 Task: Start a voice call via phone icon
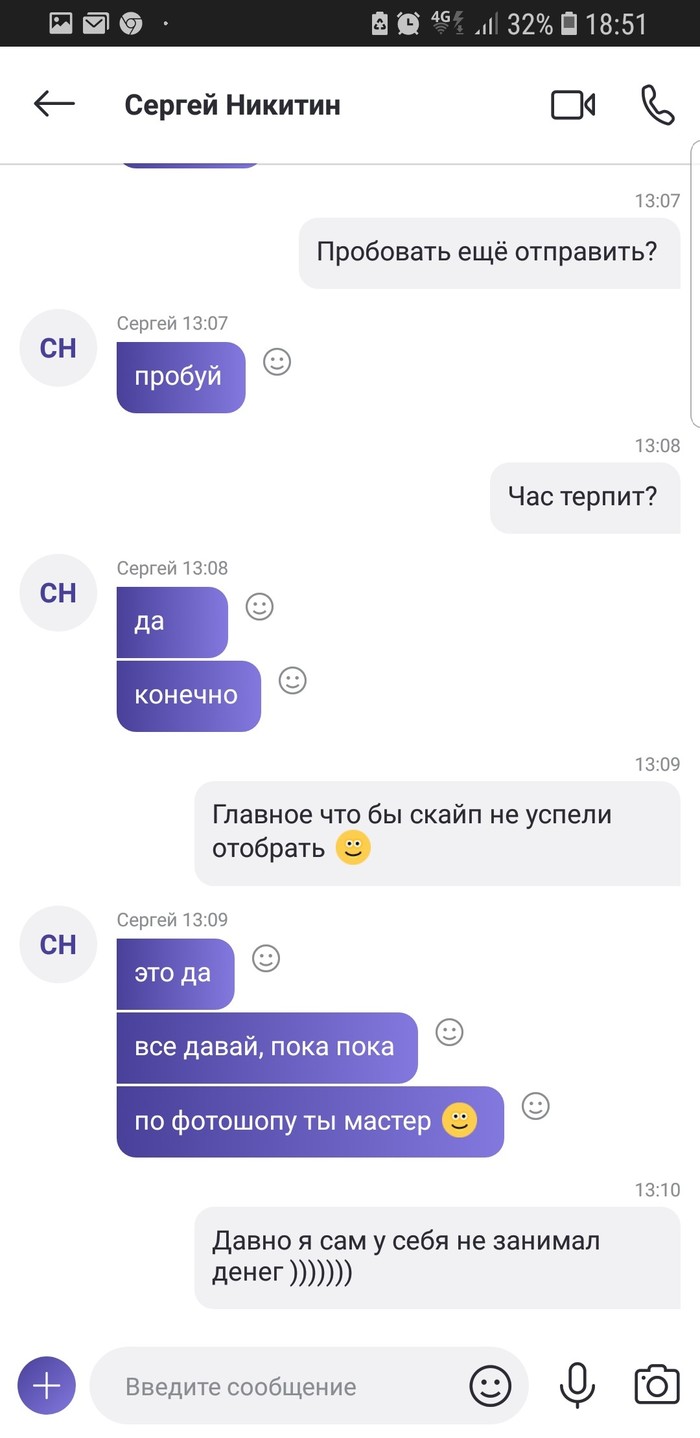[657, 105]
